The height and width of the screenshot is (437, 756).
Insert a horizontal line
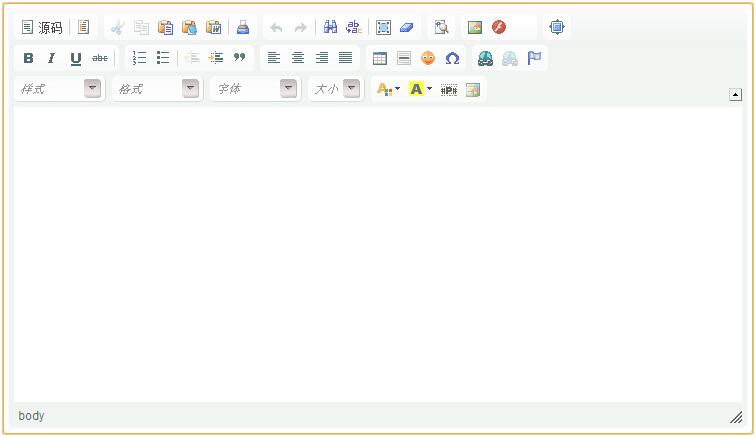click(x=404, y=58)
